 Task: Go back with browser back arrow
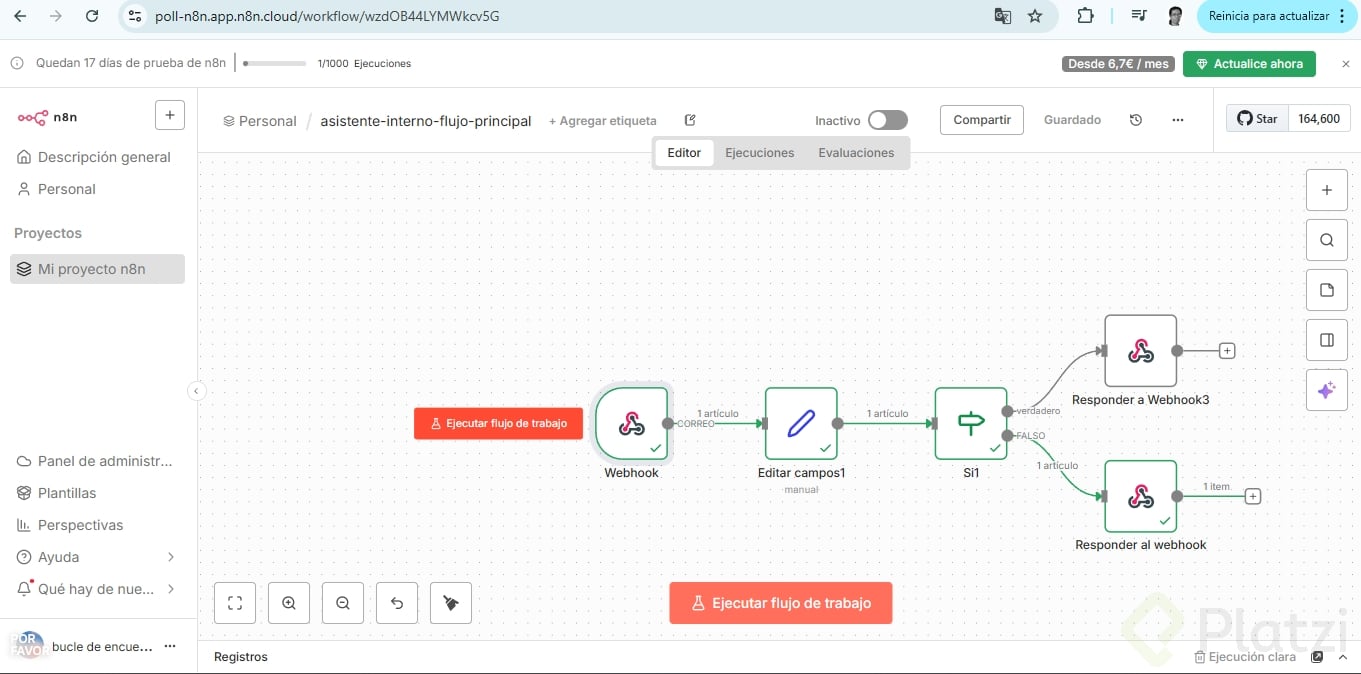[20, 16]
